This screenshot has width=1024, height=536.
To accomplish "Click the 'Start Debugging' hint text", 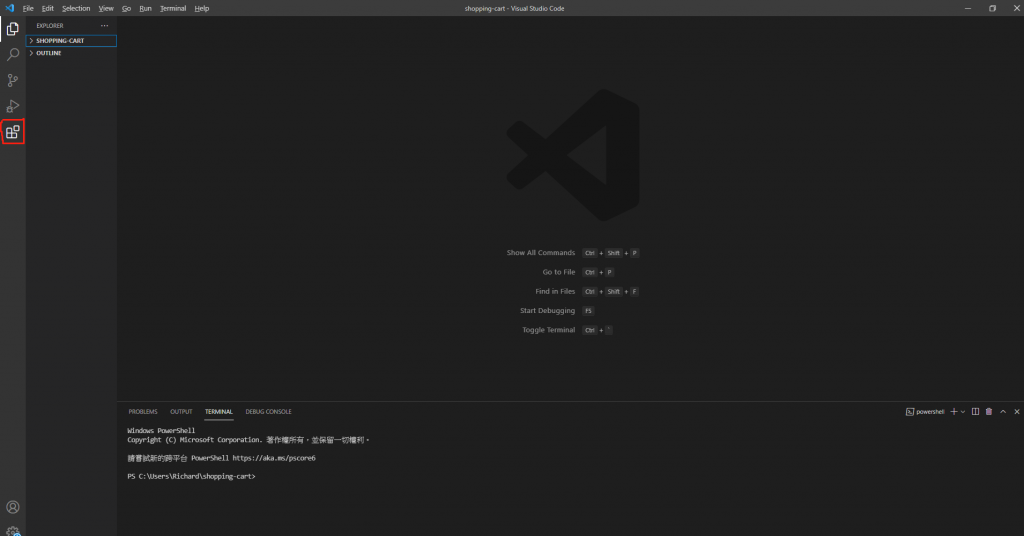I will 547,311.
